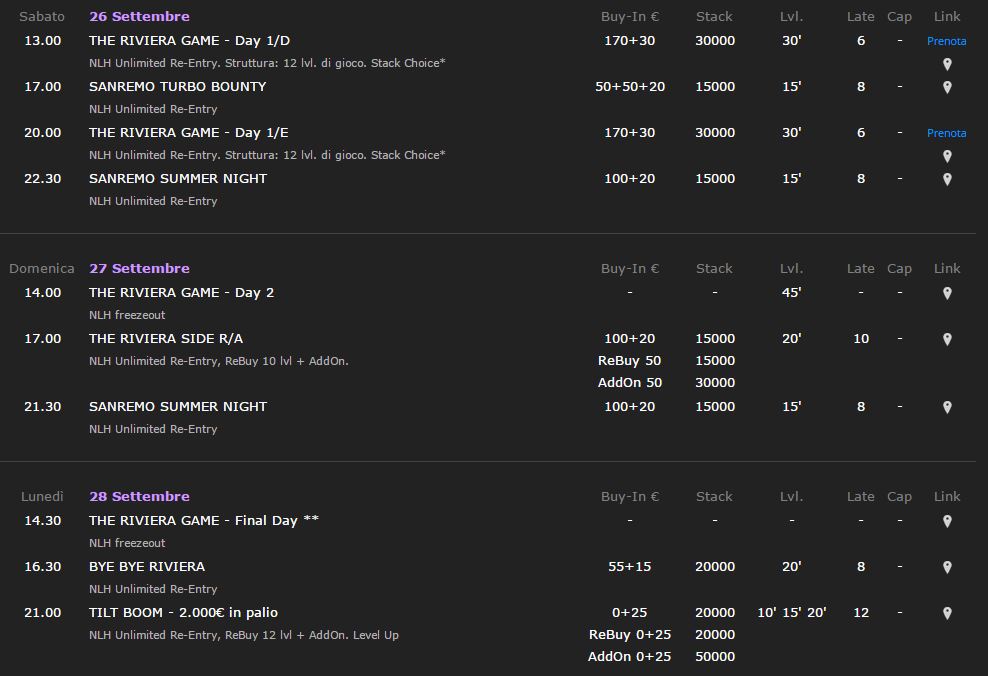Select the 27 Settembre date heading
The height and width of the screenshot is (676, 988).
click(x=139, y=268)
